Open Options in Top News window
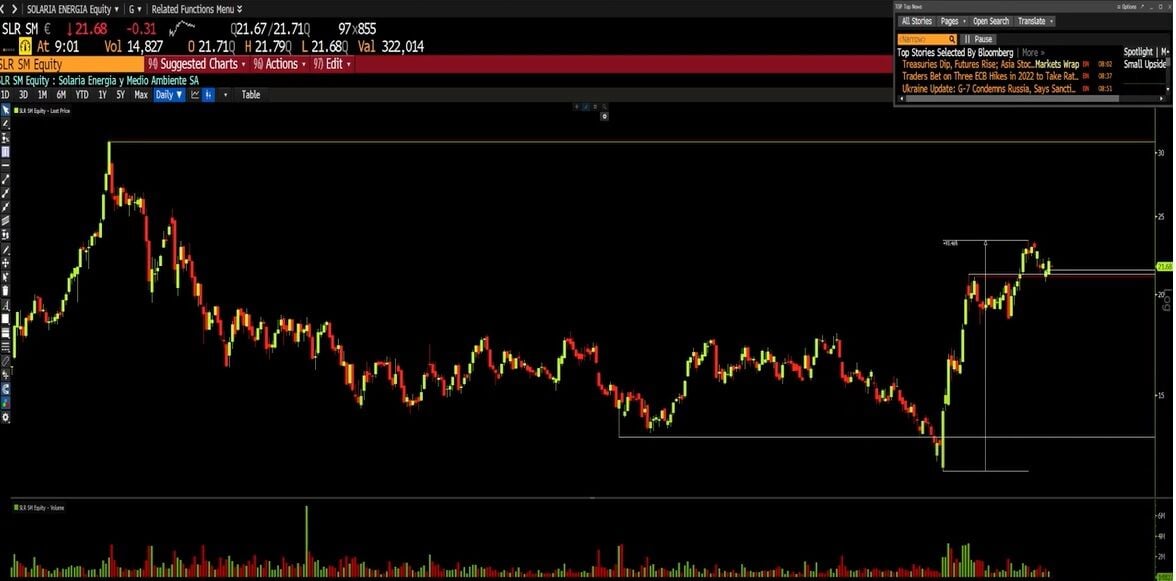The image size is (1176, 581). [1128, 6]
